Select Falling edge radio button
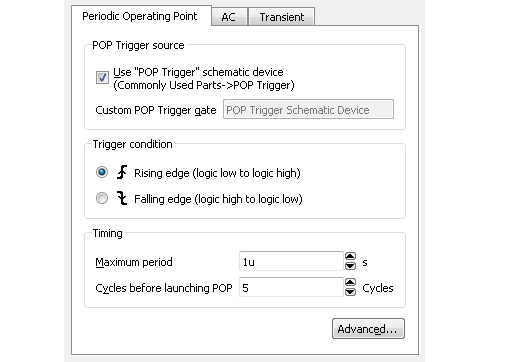The width and height of the screenshot is (519, 362). [102, 198]
